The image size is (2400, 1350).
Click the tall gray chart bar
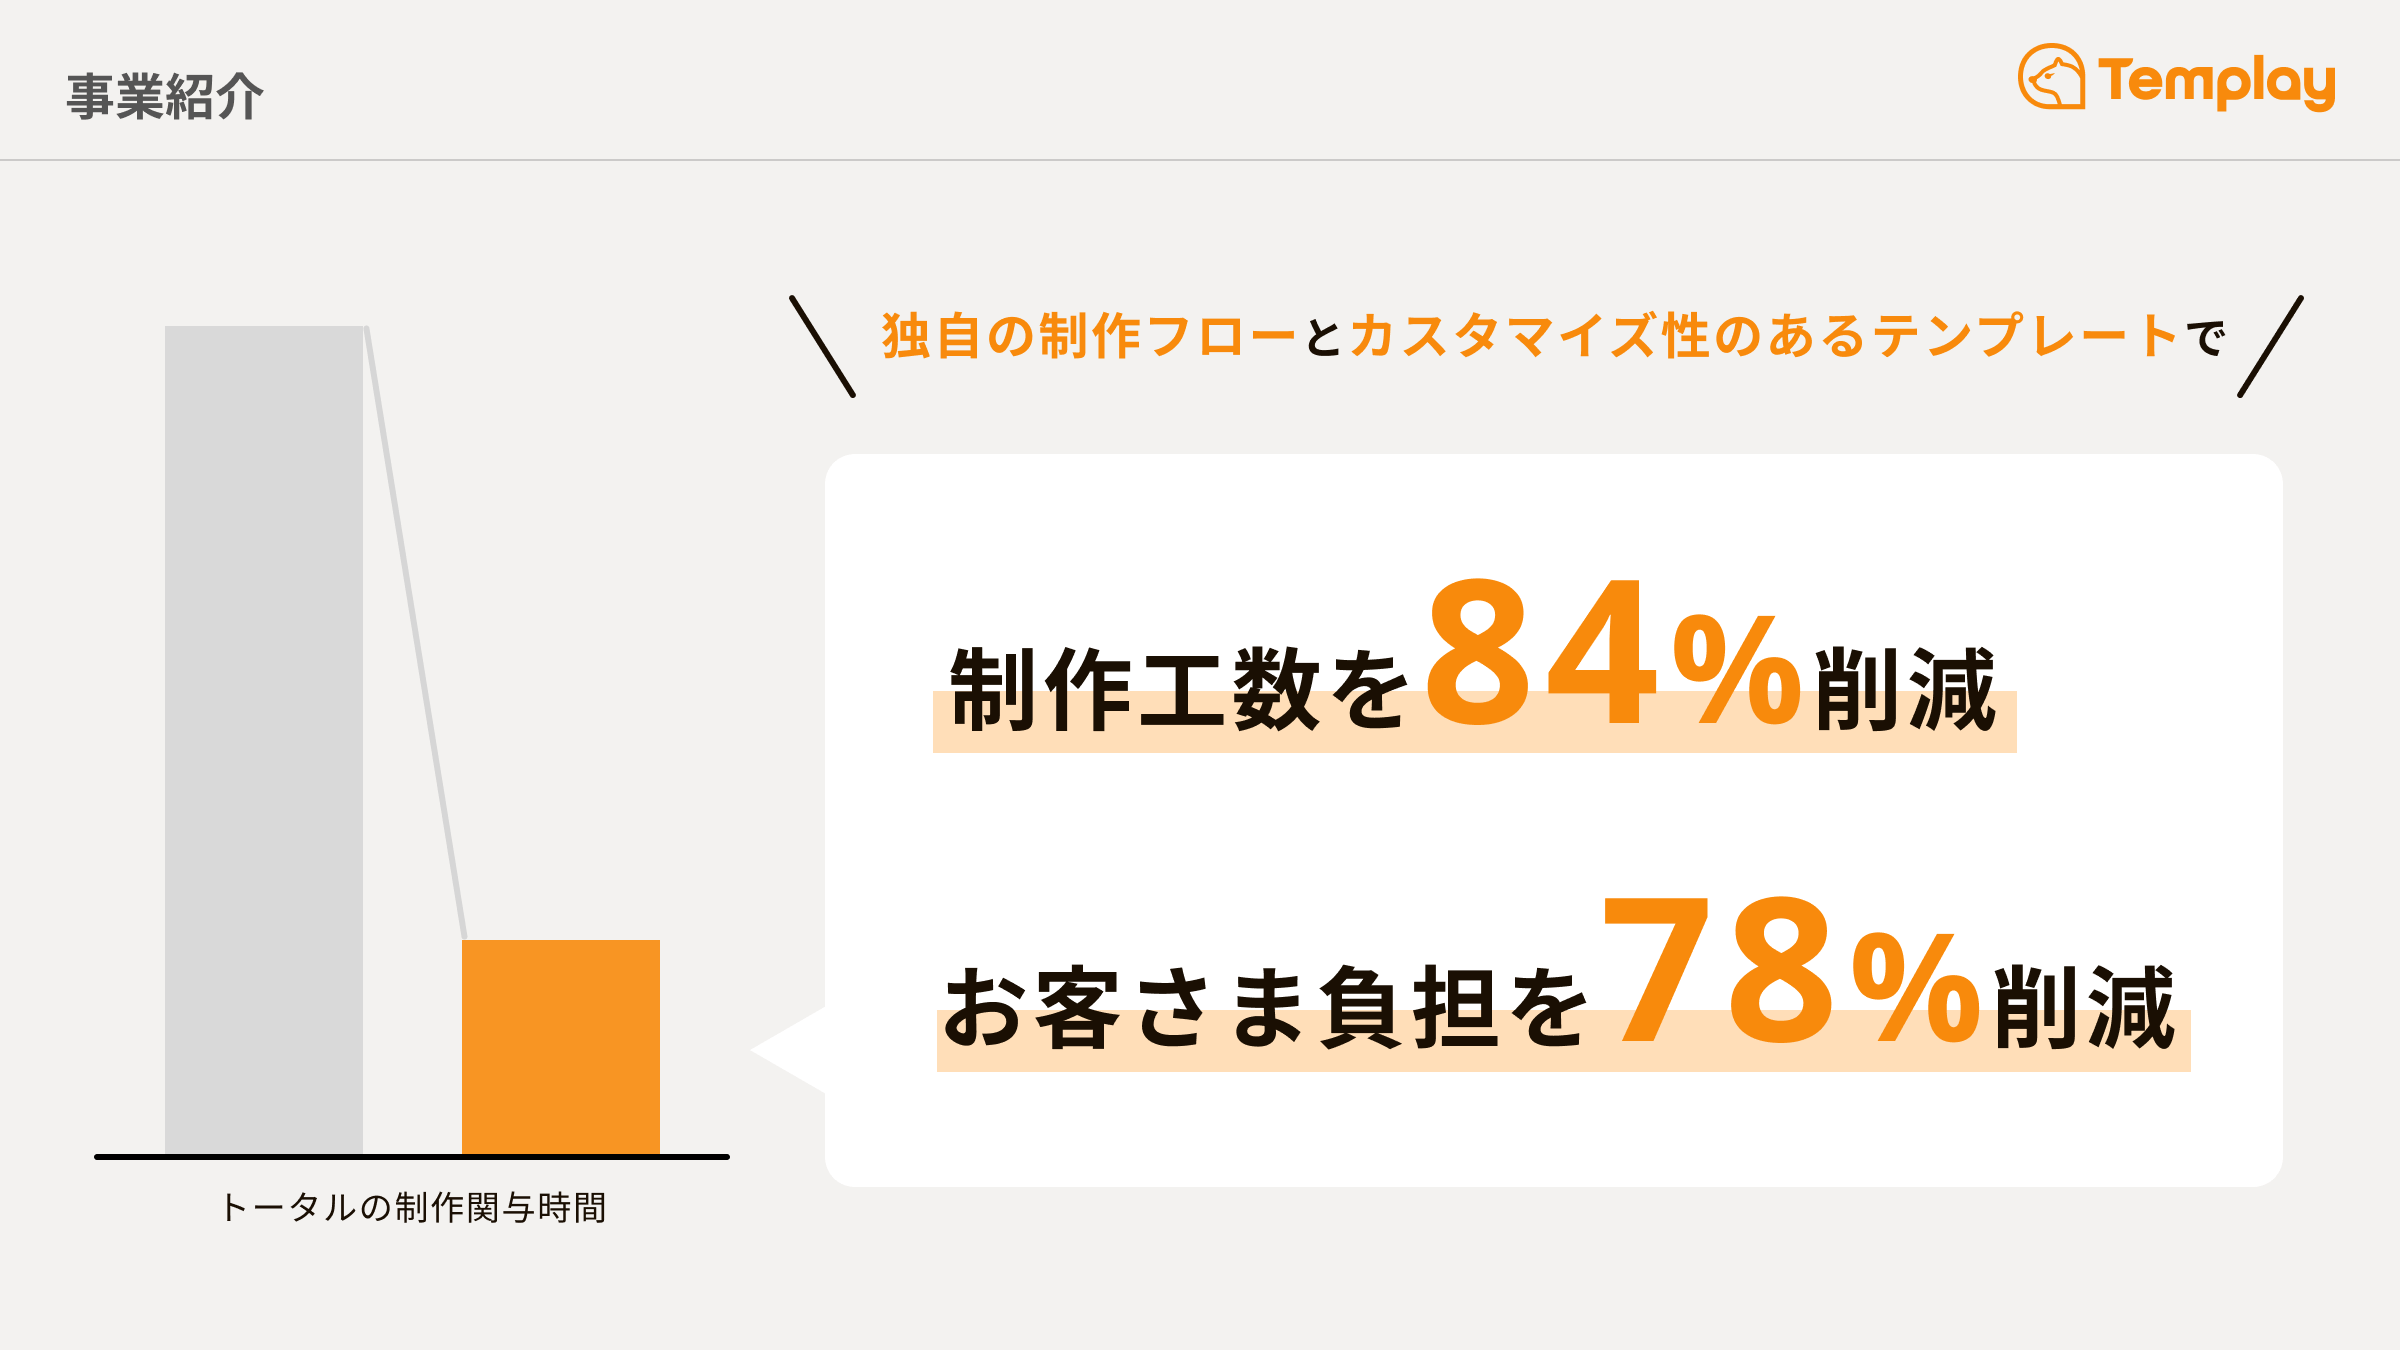tap(264, 740)
